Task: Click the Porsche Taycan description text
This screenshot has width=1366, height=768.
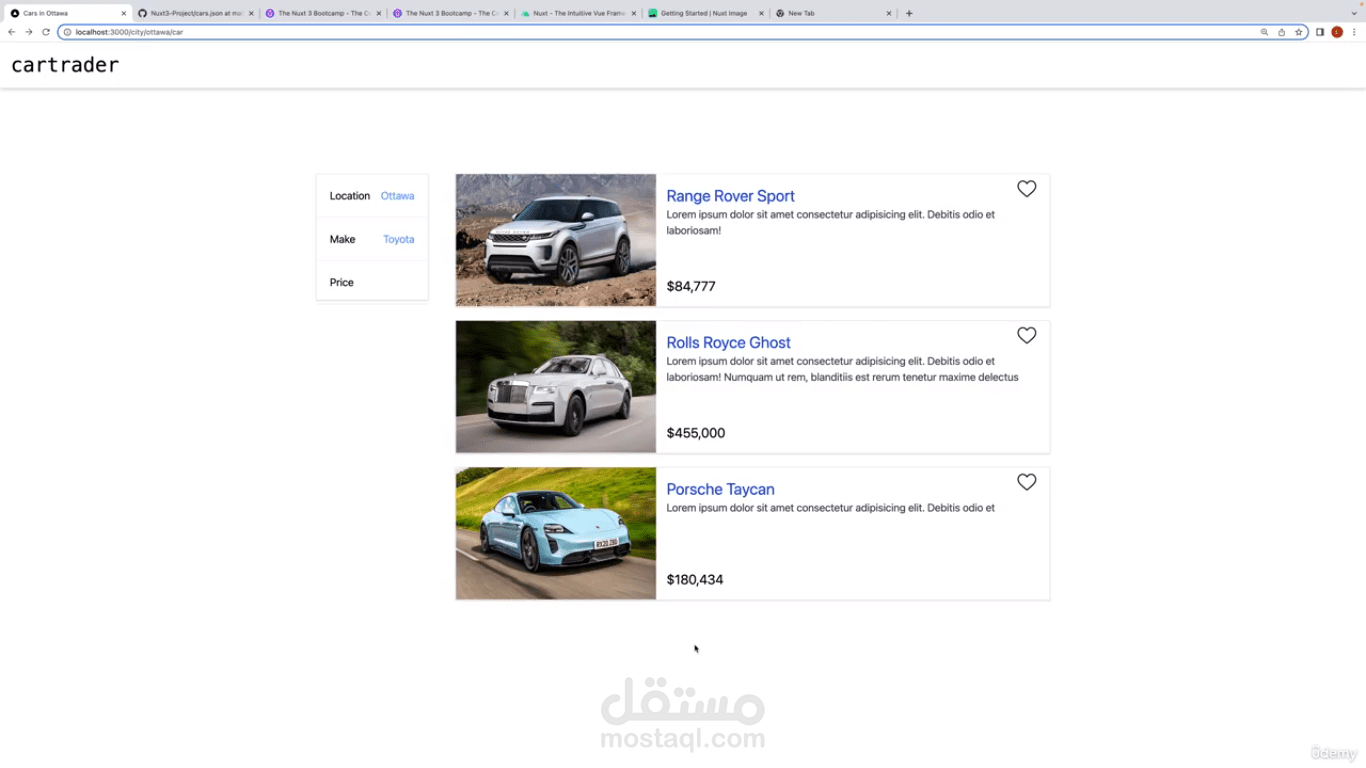Action: tap(831, 508)
